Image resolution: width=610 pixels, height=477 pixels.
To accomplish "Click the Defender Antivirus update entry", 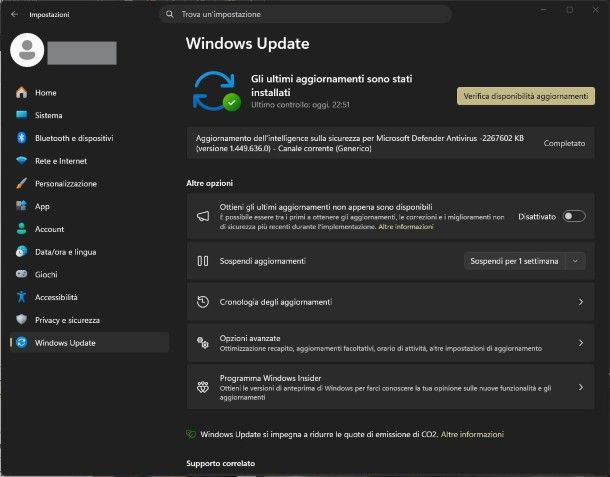I will [391, 143].
